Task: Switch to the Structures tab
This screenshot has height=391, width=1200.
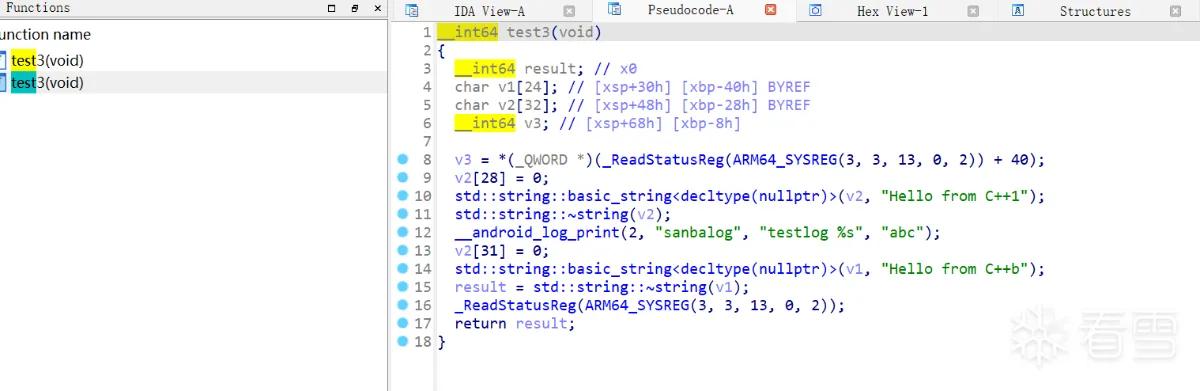Action: [1094, 11]
